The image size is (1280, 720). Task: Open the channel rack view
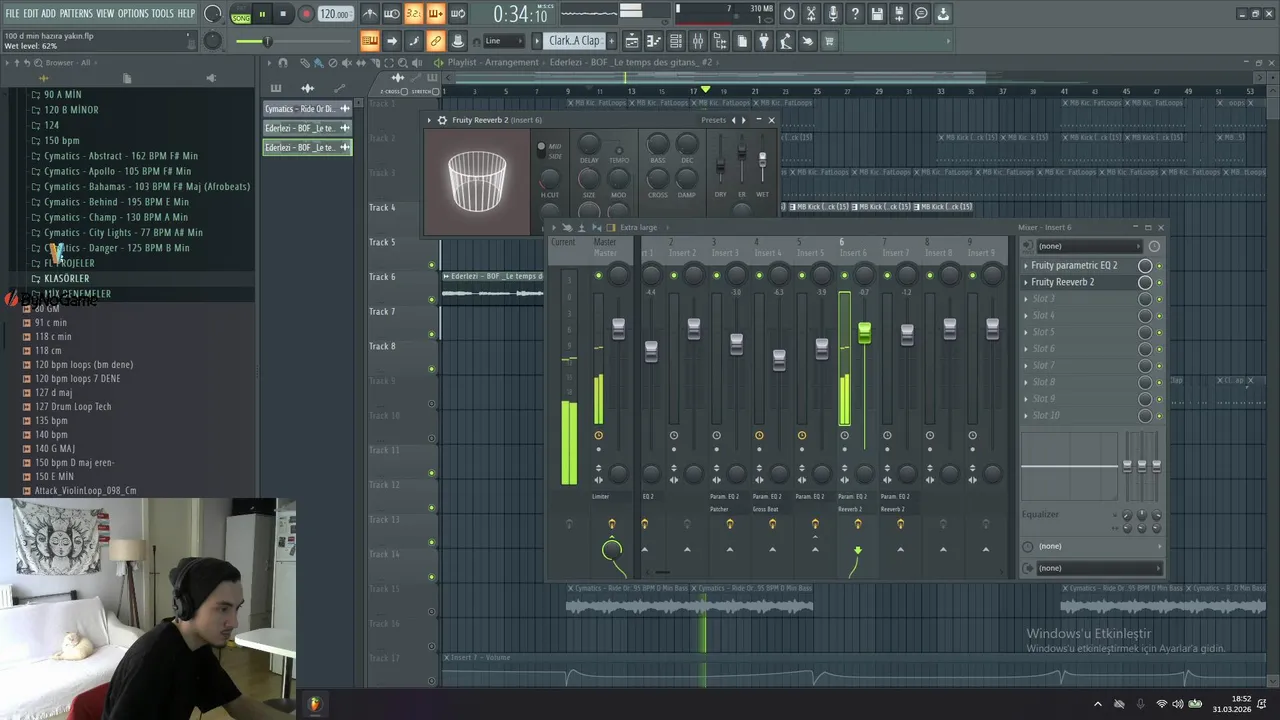coord(676,41)
